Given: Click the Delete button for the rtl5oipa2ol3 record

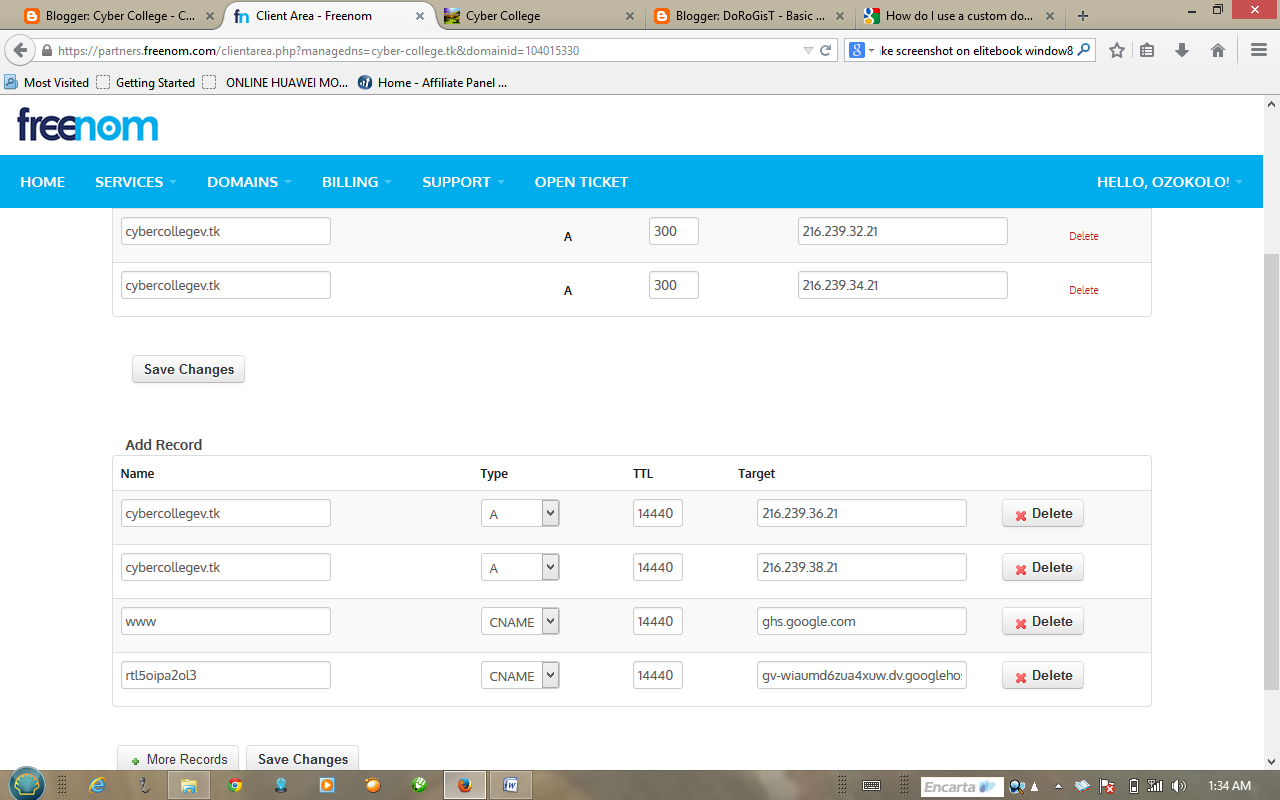Looking at the screenshot, I should [1043, 675].
